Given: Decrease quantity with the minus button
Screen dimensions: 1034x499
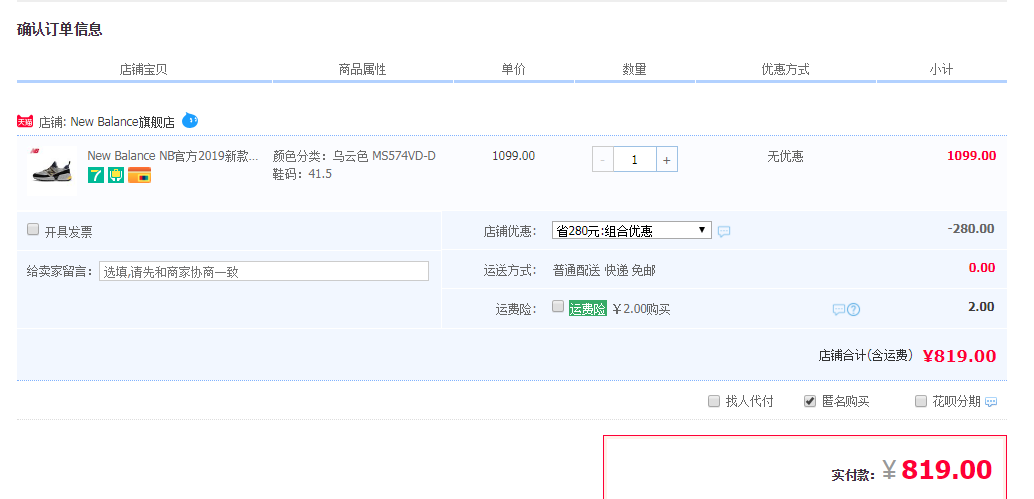Looking at the screenshot, I should coord(603,160).
